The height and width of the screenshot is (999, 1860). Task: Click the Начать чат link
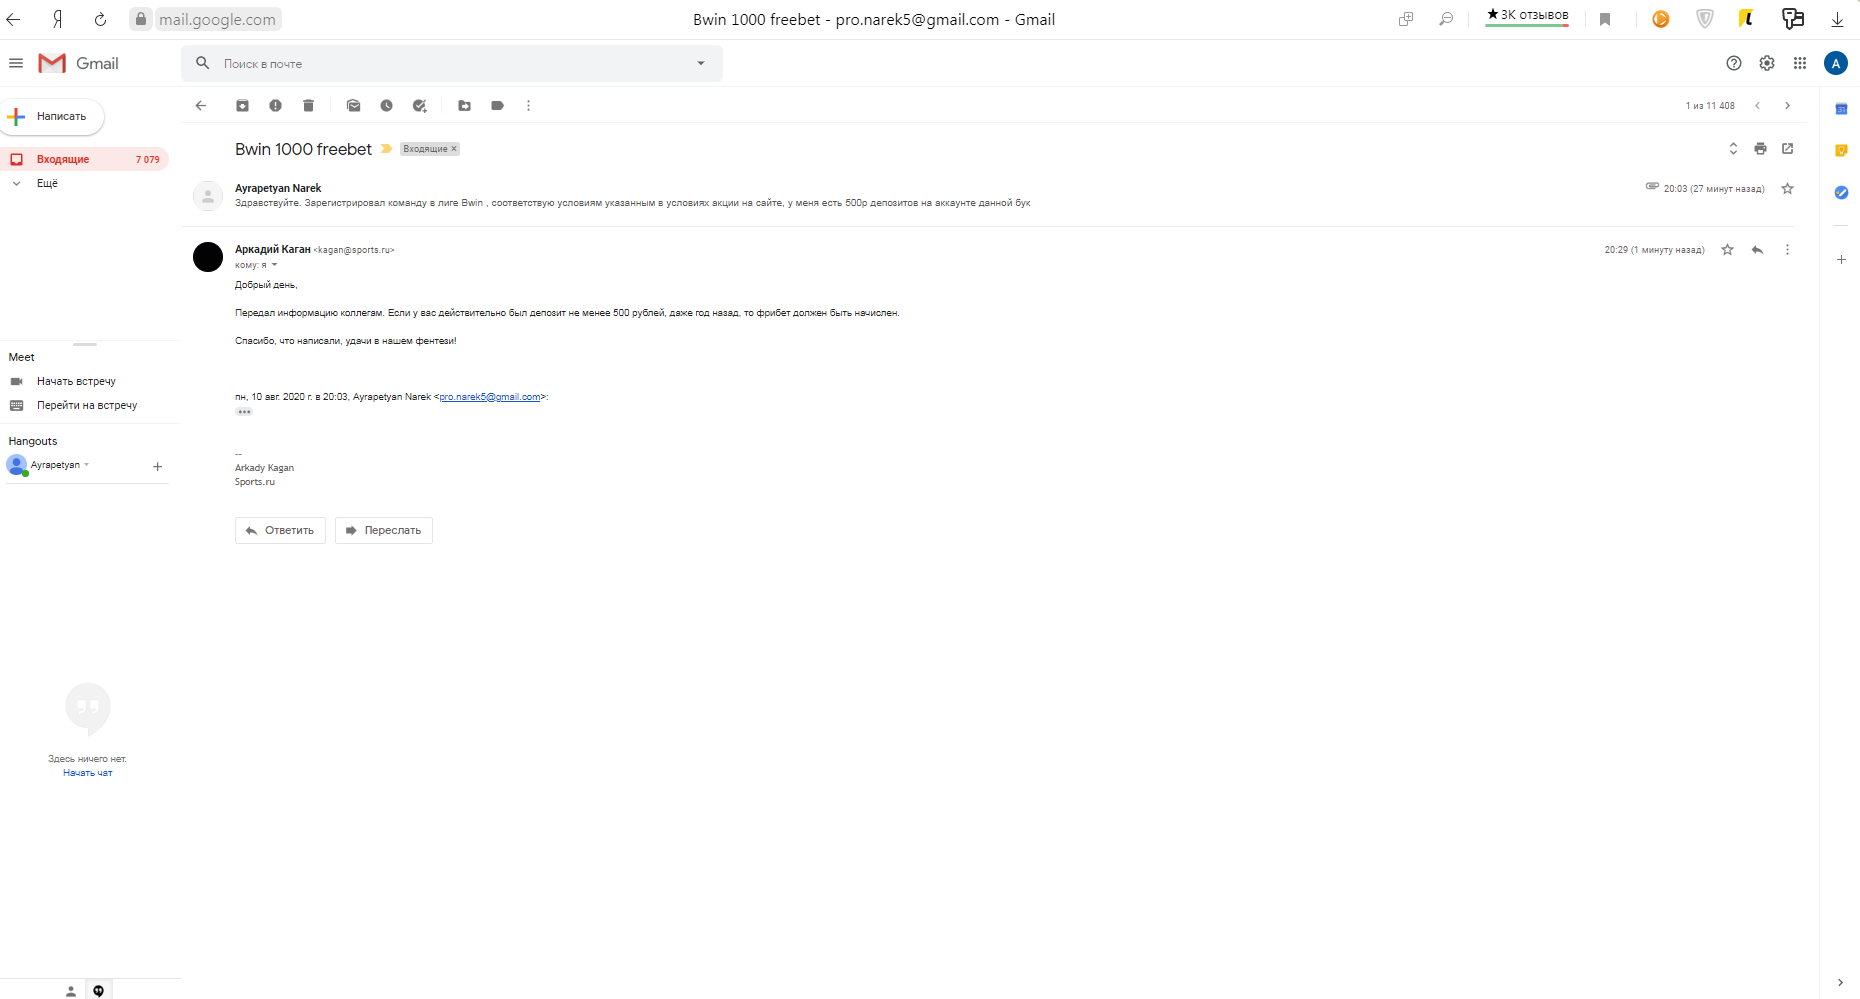88,773
